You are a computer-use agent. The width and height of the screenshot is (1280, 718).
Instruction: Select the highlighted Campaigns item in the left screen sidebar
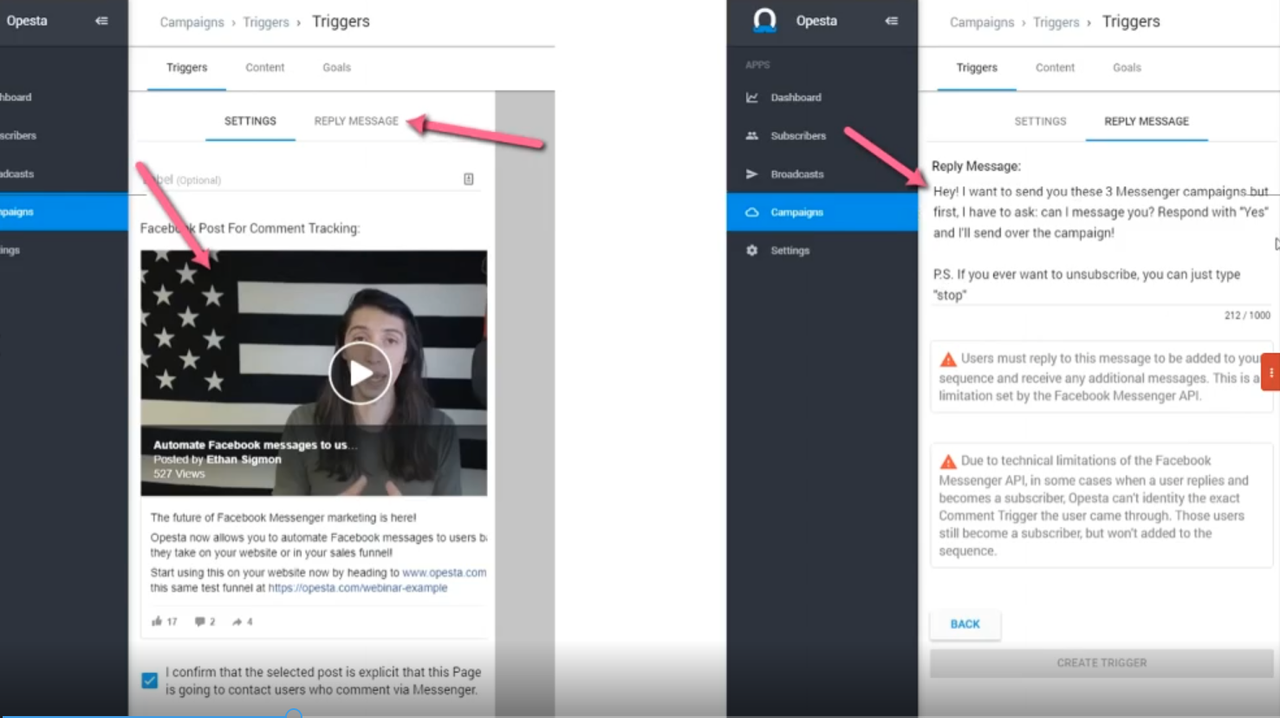tap(64, 212)
